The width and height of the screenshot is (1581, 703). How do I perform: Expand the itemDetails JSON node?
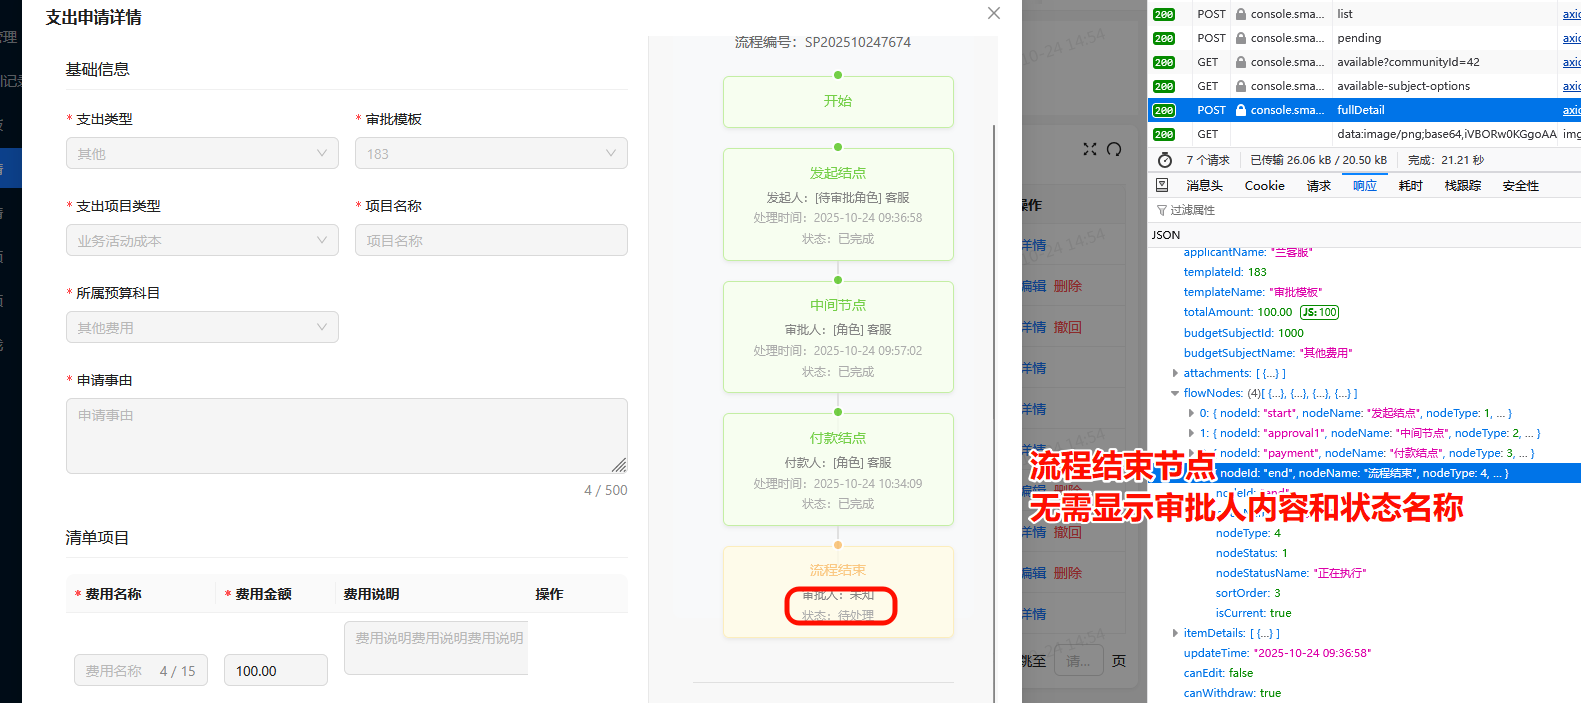[x=1175, y=633]
